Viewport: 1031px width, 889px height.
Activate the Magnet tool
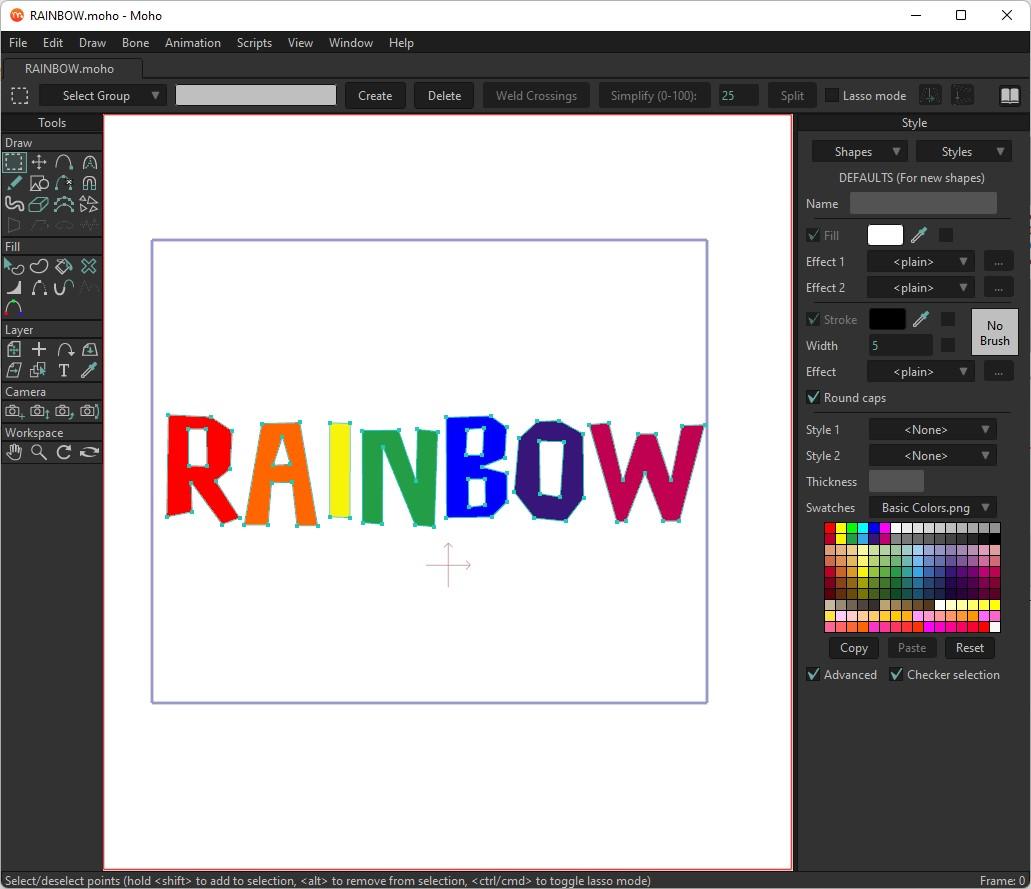(89, 183)
